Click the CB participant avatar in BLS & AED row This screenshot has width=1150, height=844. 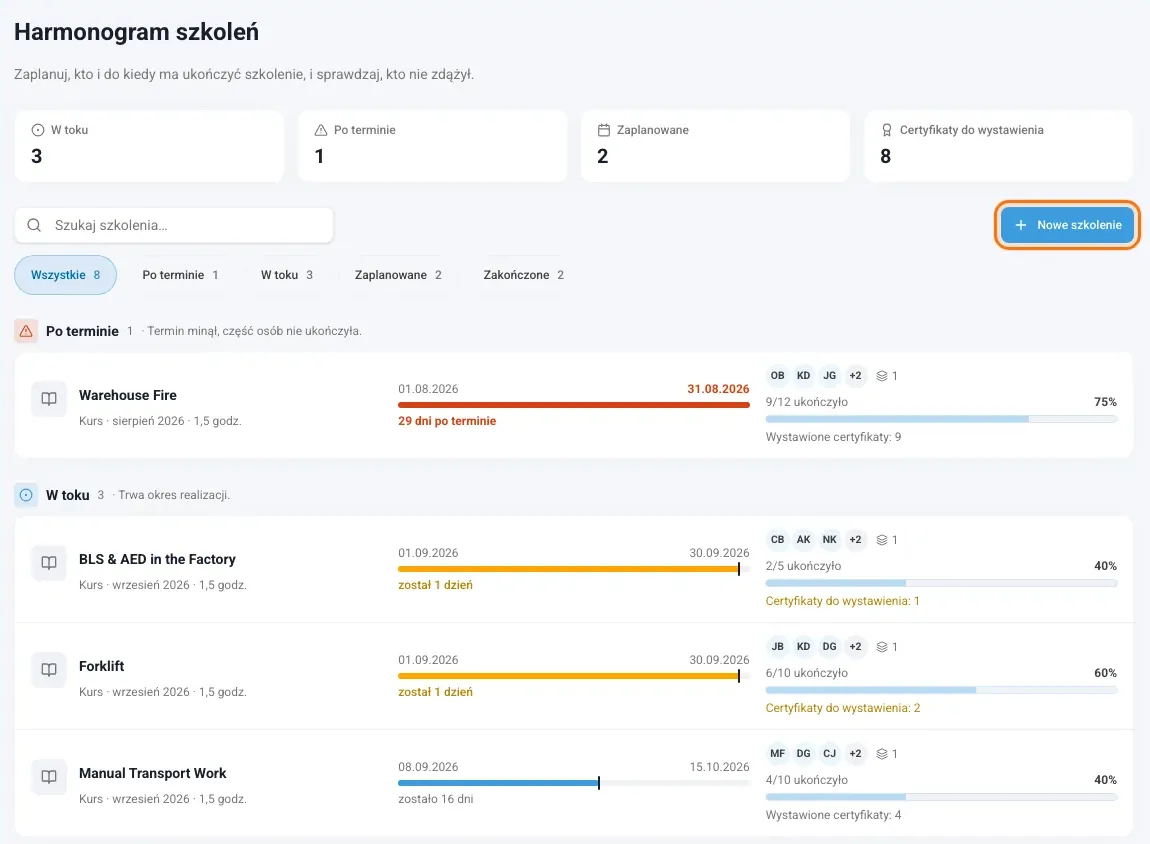click(777, 540)
